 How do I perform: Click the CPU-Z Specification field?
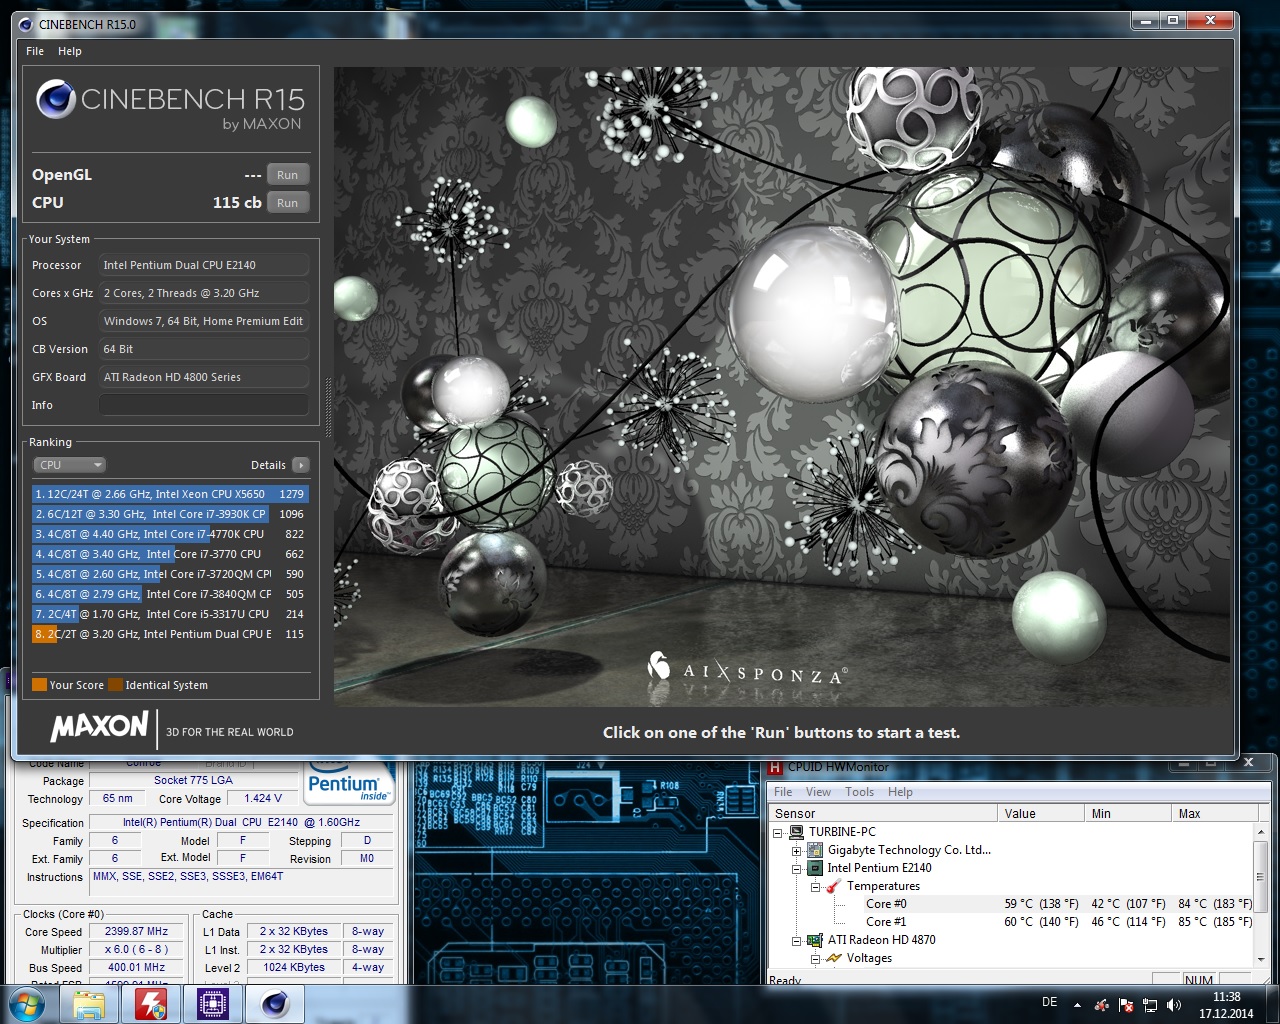tap(241, 822)
